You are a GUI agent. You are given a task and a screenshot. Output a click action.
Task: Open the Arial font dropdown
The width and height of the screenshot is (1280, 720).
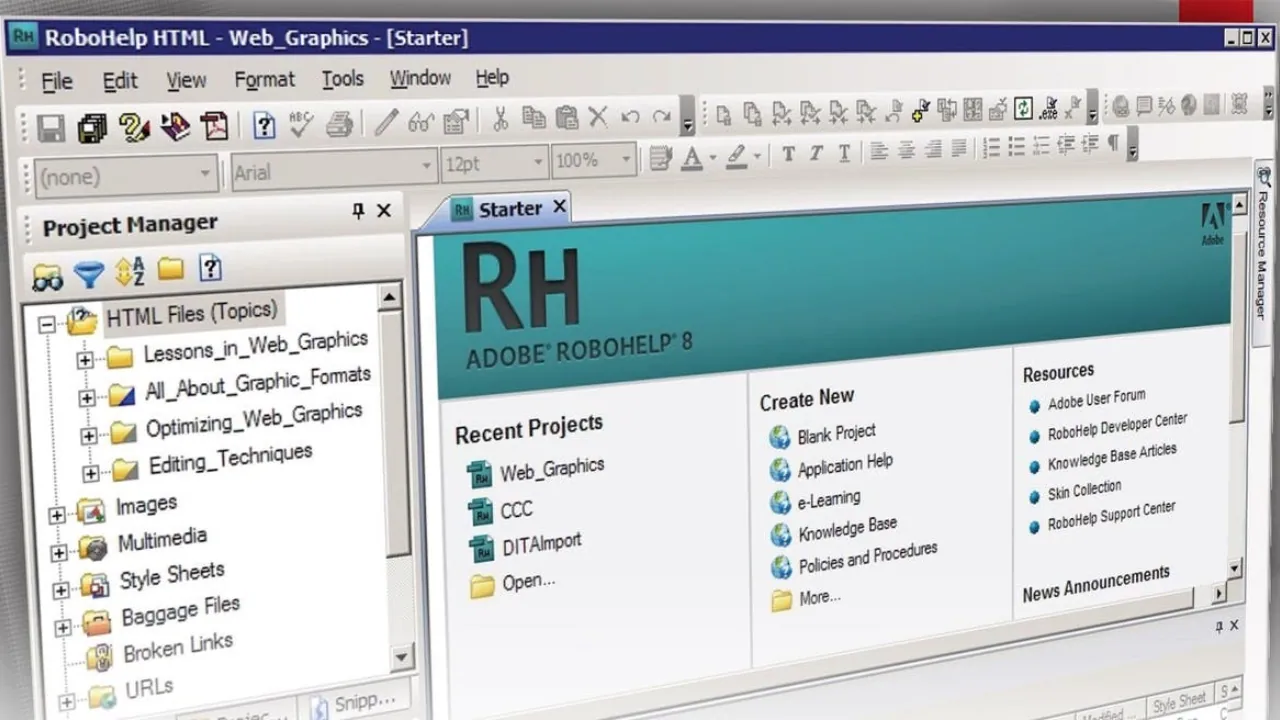[x=427, y=165]
